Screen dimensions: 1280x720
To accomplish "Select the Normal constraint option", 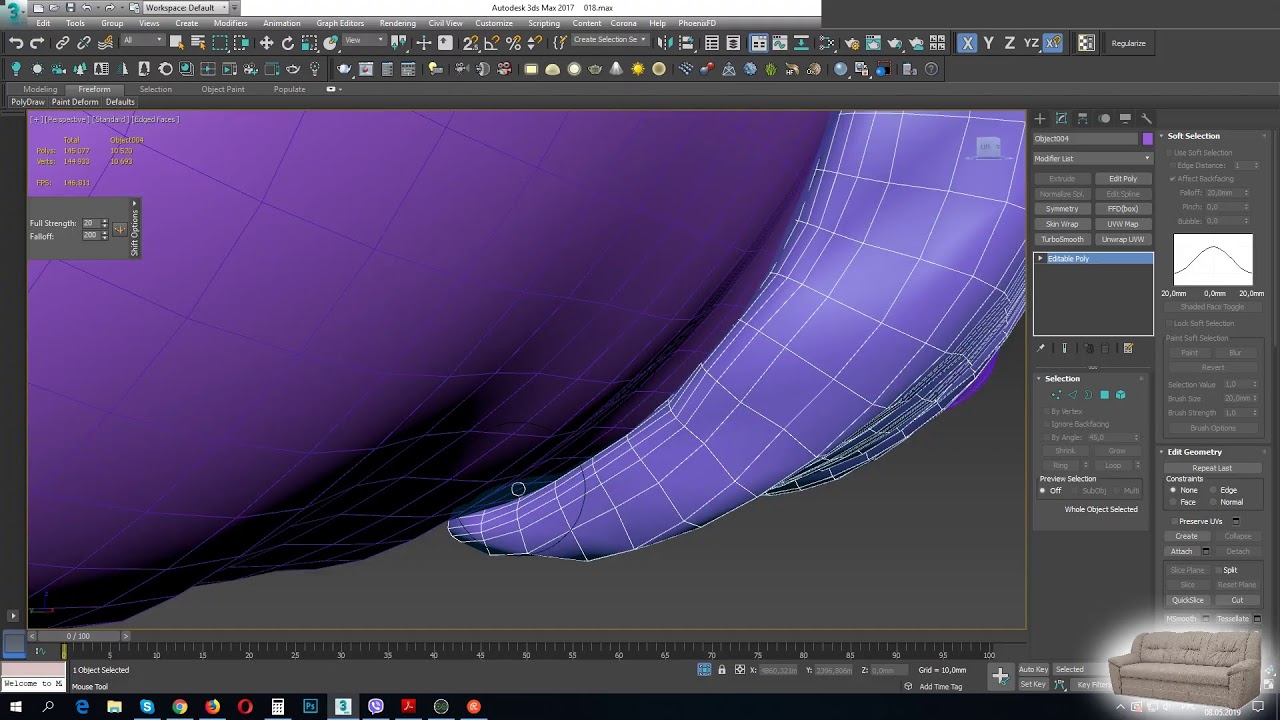I will 1214,502.
